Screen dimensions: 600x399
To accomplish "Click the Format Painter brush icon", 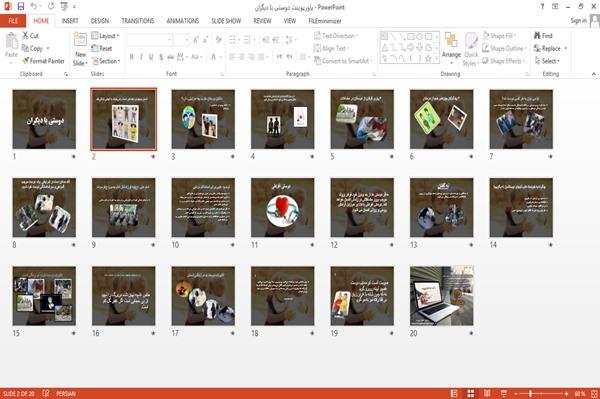I will [25, 61].
